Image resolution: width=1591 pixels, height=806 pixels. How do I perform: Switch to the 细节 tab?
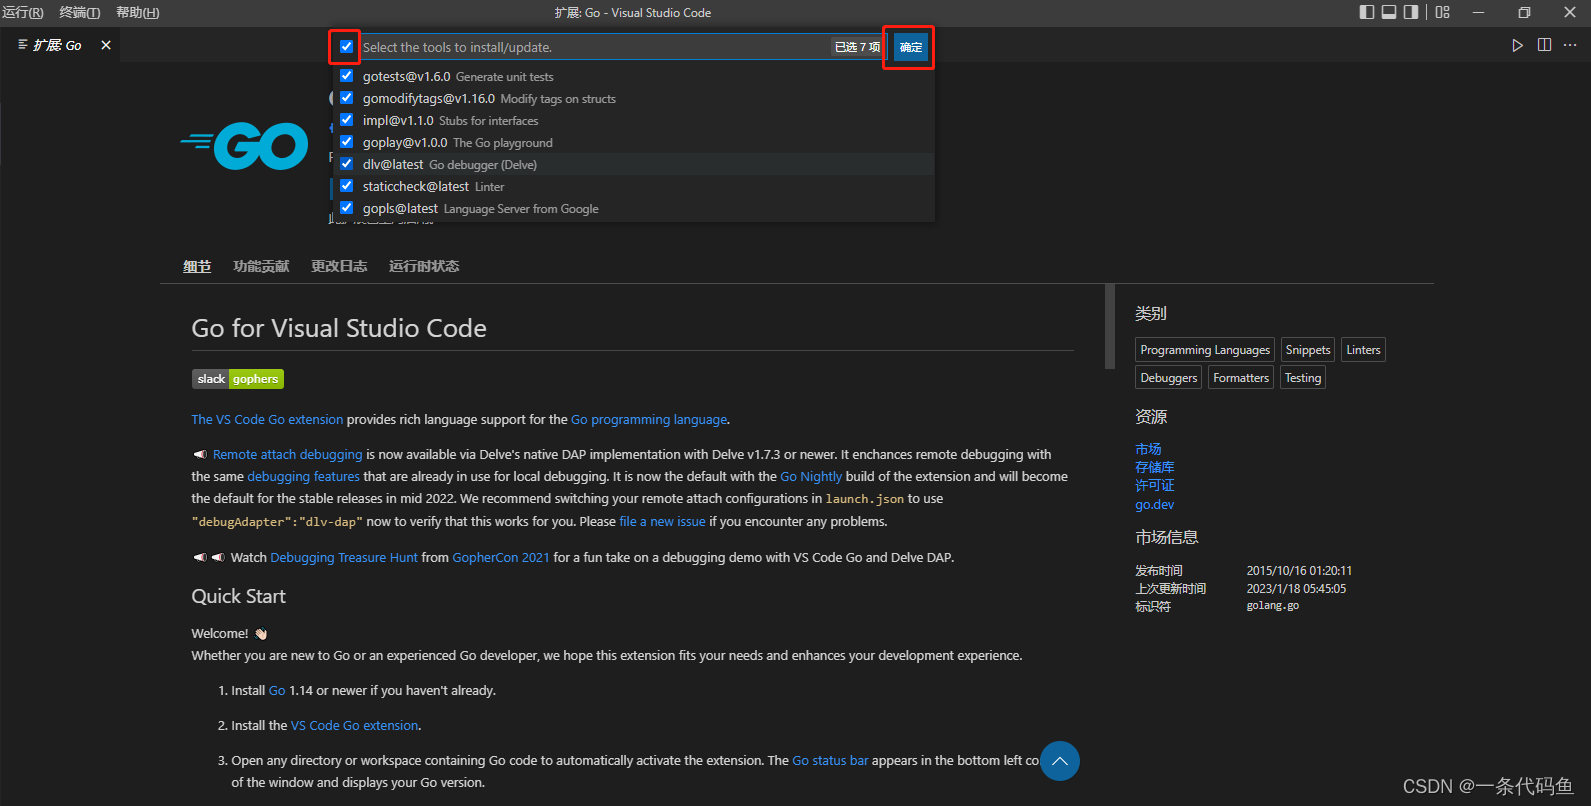(197, 266)
